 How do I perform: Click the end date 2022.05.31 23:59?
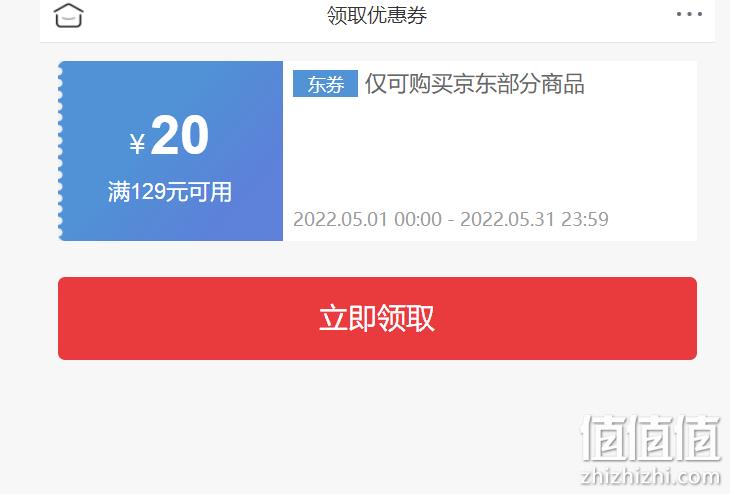(x=534, y=219)
